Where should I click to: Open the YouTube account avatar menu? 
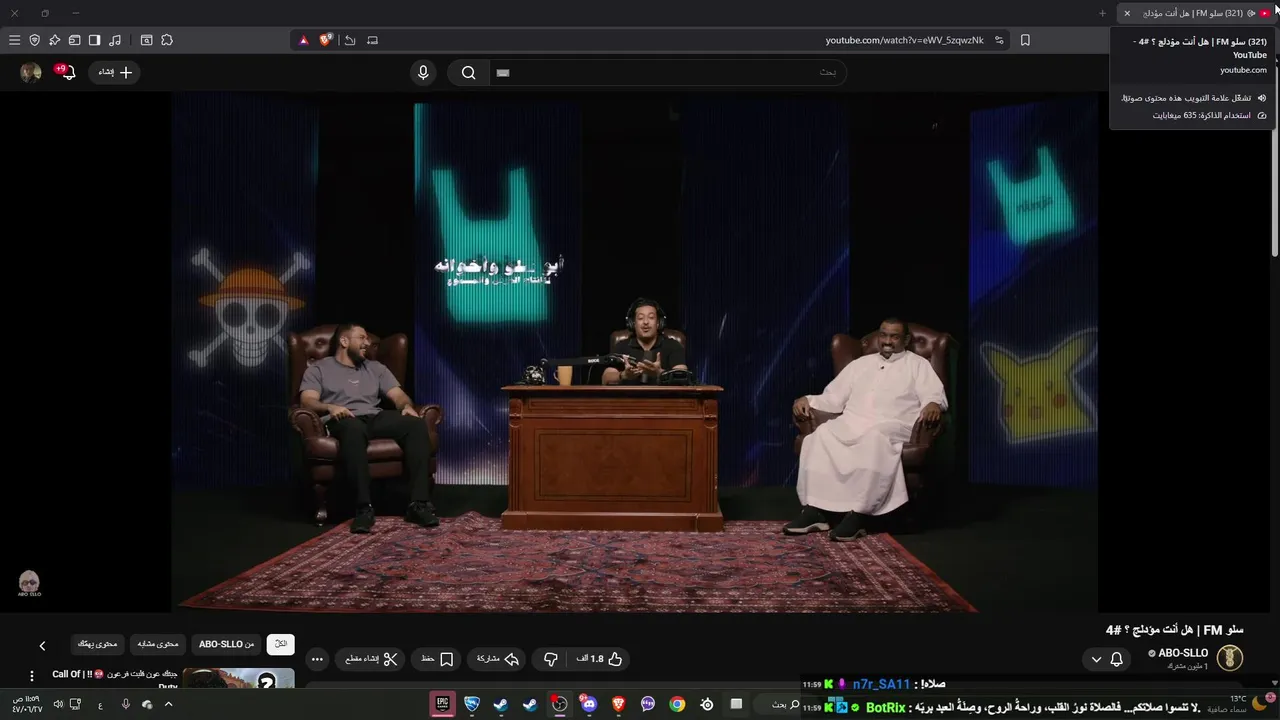point(31,72)
